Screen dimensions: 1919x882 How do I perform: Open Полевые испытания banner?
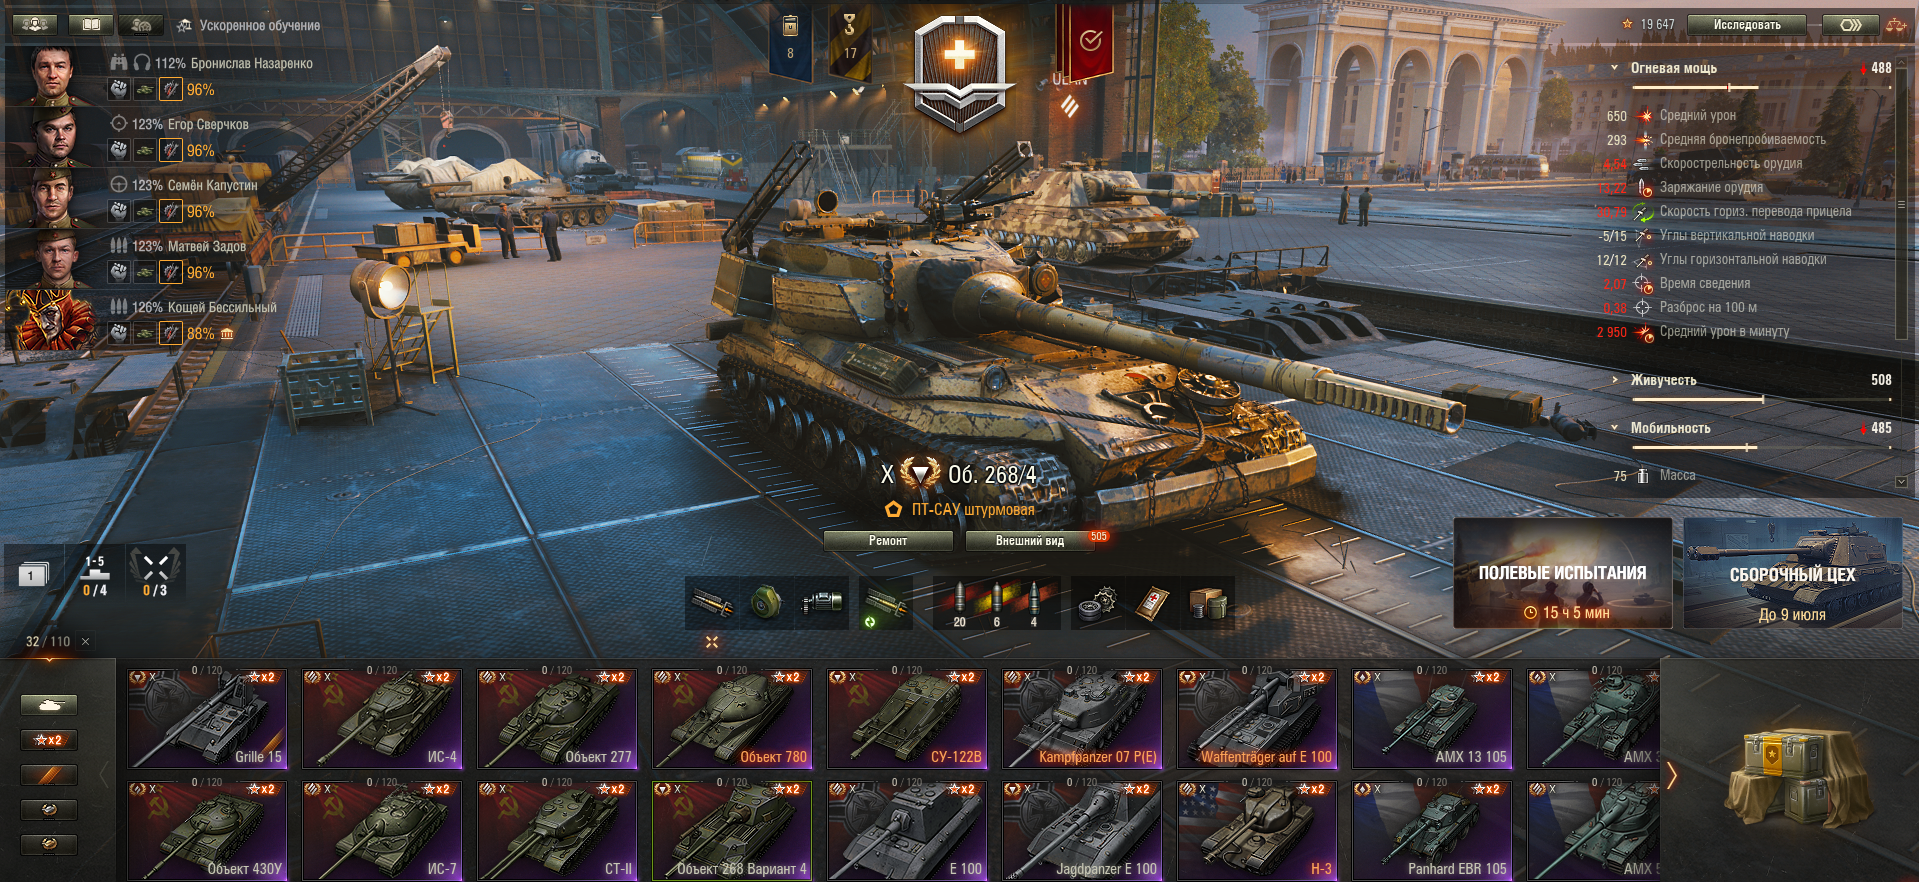click(x=1562, y=573)
